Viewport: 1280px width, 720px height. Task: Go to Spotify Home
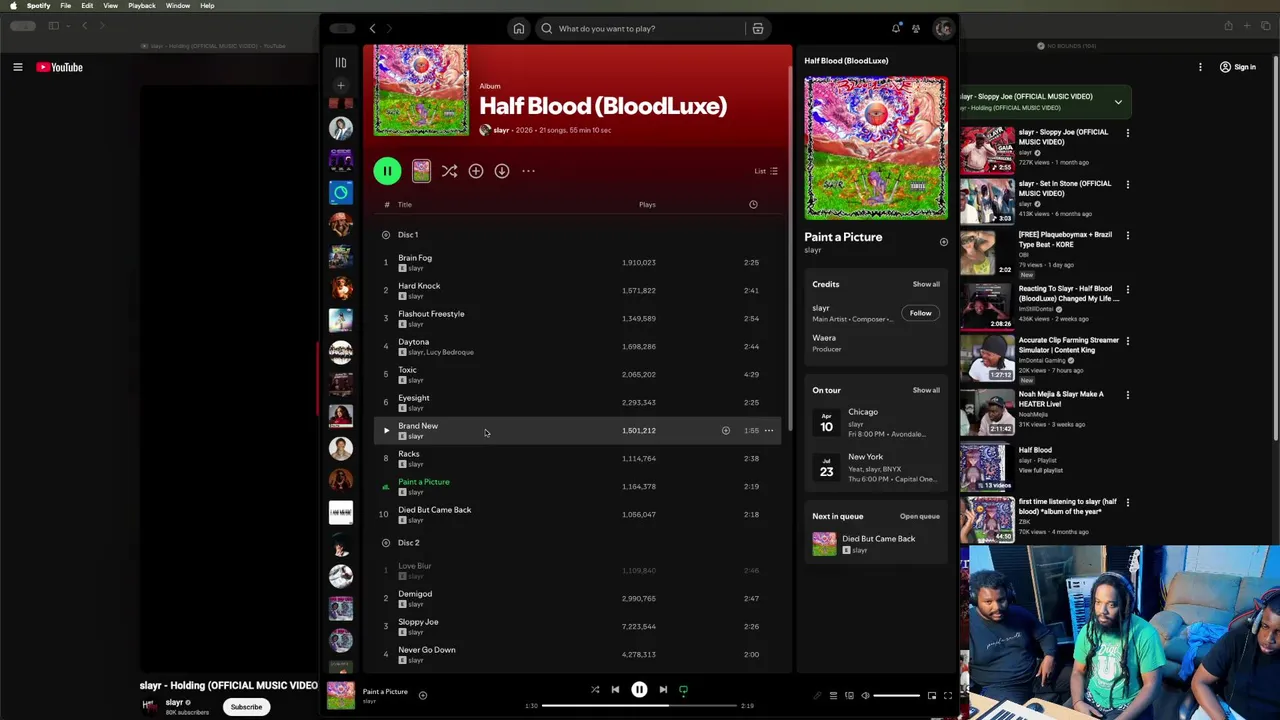(x=519, y=29)
